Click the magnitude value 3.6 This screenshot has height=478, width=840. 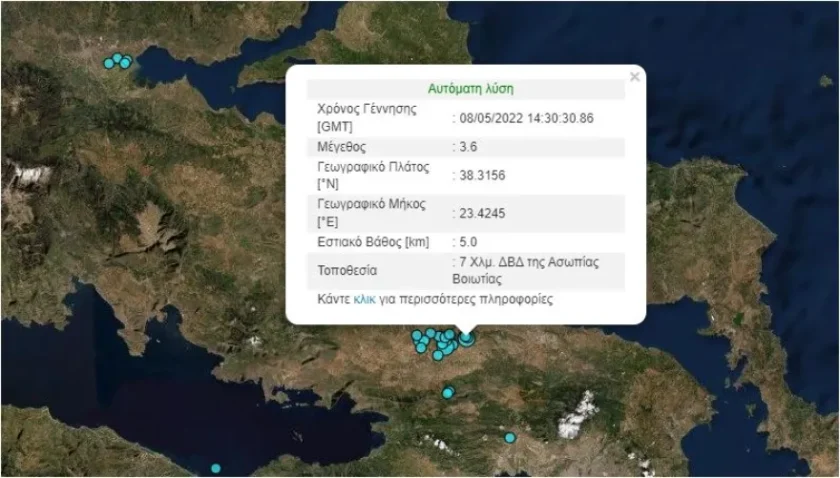click(x=468, y=147)
